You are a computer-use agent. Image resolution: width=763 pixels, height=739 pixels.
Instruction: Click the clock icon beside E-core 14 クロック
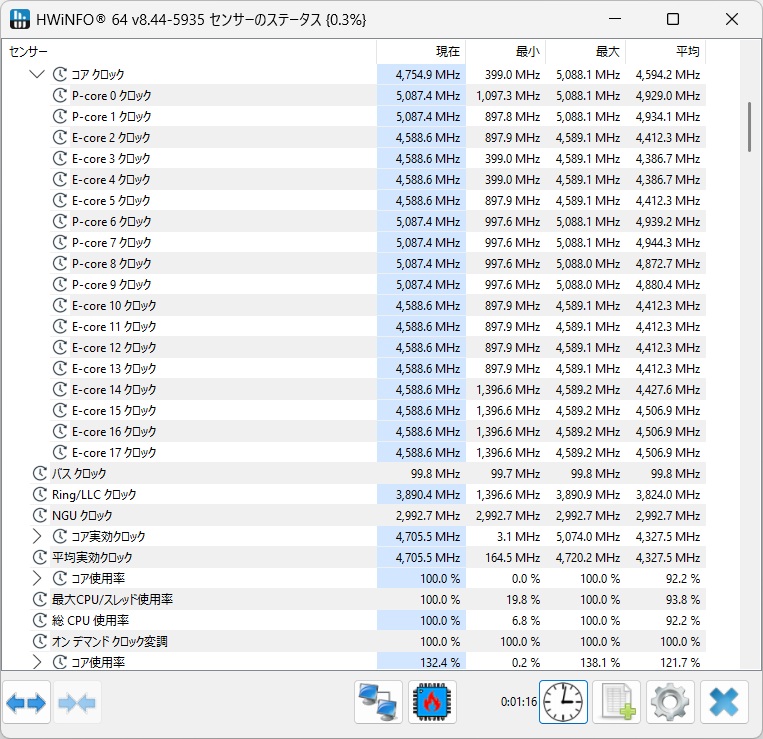59,389
